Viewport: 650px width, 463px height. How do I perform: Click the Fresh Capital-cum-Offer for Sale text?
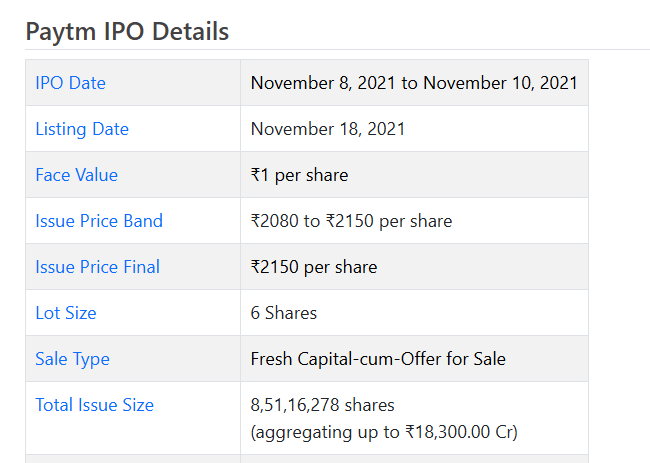tap(378, 359)
